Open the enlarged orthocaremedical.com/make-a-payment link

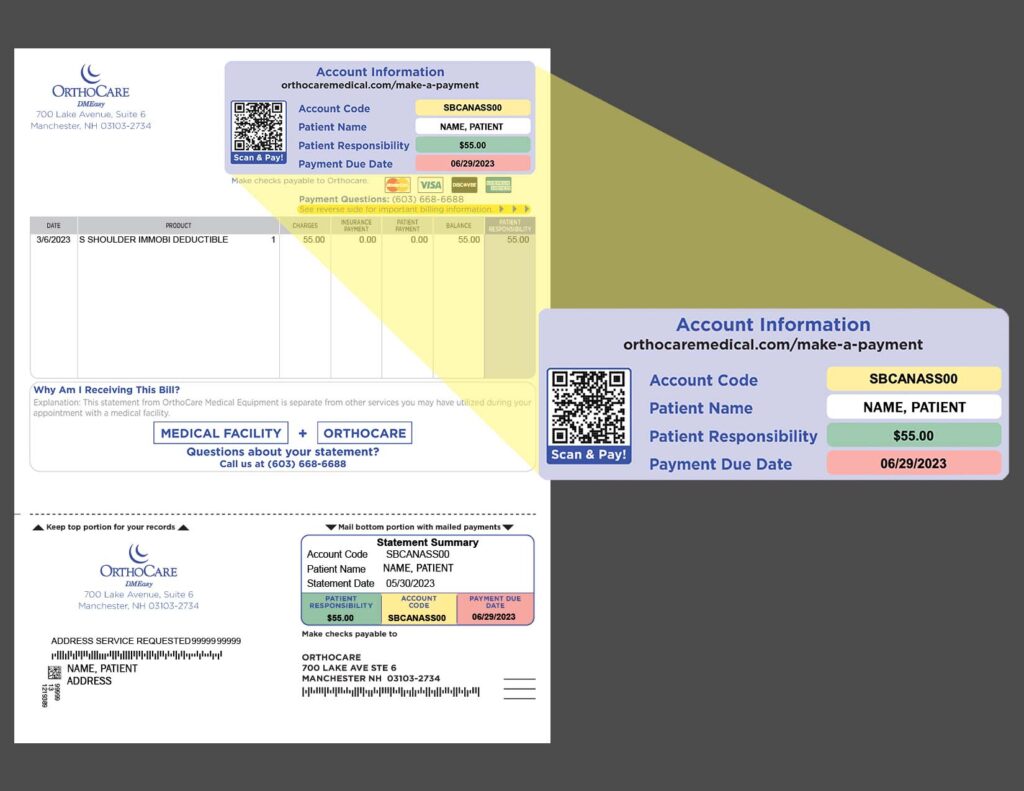click(x=773, y=345)
